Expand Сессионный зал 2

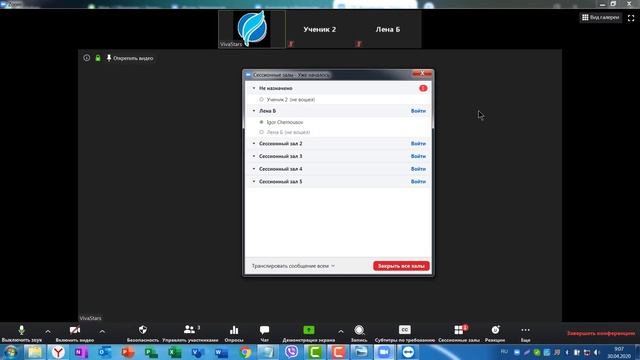(x=254, y=144)
